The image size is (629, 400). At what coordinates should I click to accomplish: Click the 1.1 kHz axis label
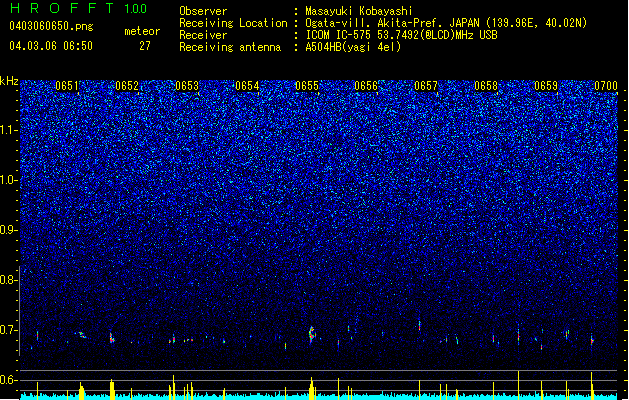click(x=9, y=131)
